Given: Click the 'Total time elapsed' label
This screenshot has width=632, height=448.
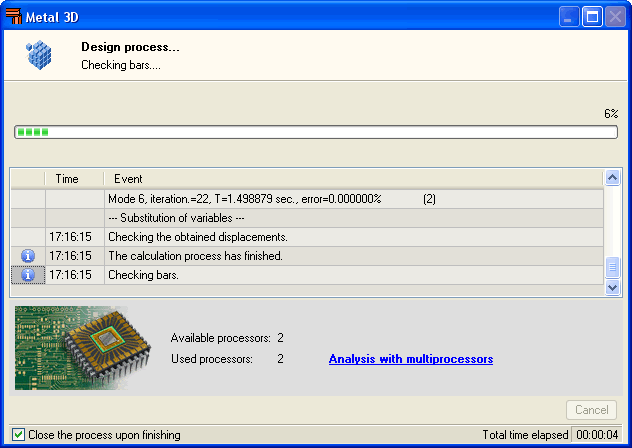Looking at the screenshot, I should click(x=525, y=435).
